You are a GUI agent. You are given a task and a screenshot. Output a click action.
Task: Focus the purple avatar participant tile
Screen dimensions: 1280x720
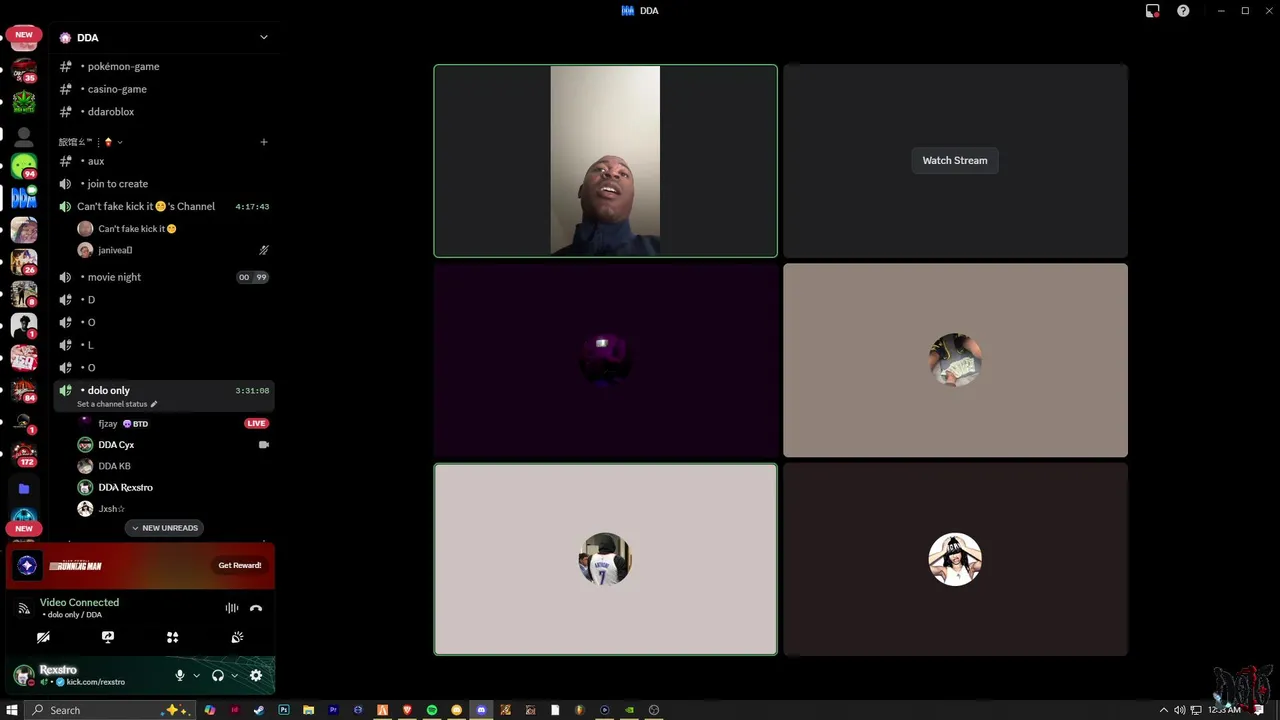pos(605,360)
